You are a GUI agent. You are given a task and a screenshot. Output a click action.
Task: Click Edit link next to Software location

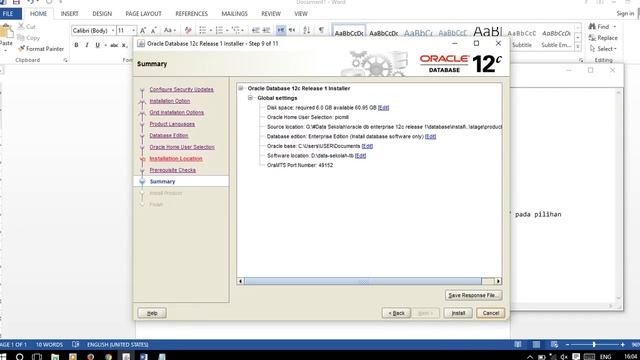click(360, 156)
